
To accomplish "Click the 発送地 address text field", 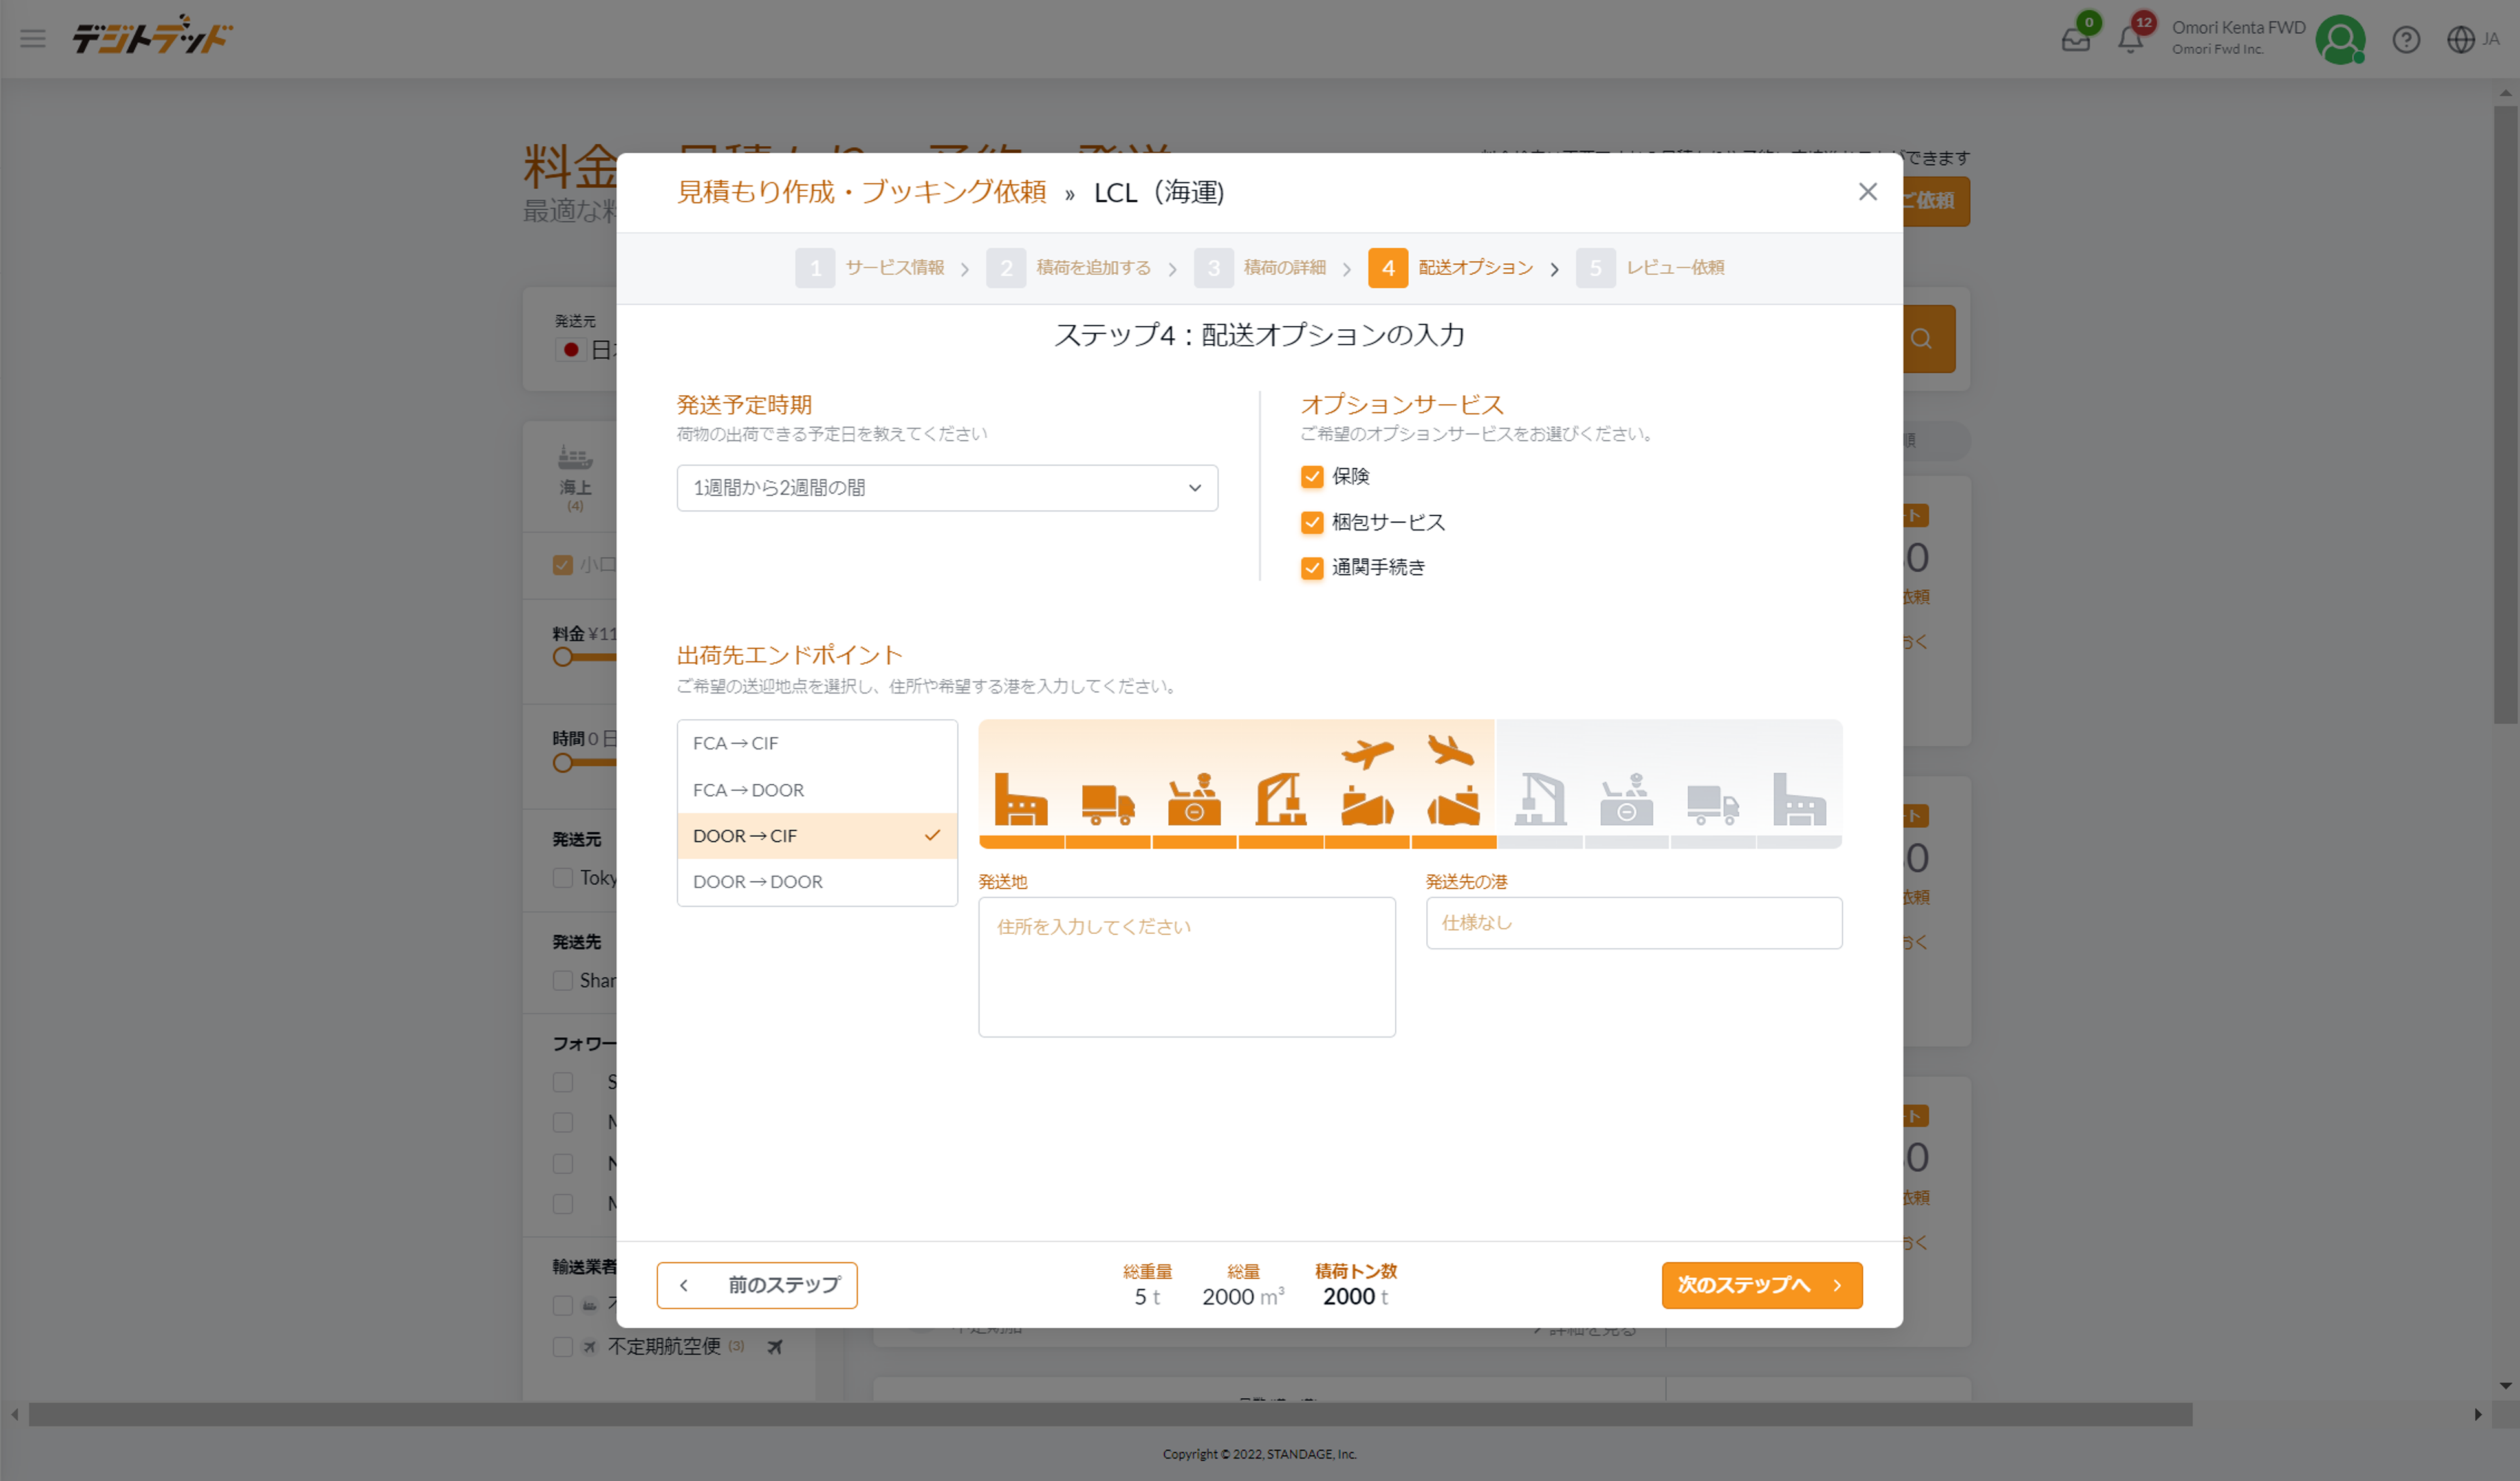I will (x=1186, y=966).
